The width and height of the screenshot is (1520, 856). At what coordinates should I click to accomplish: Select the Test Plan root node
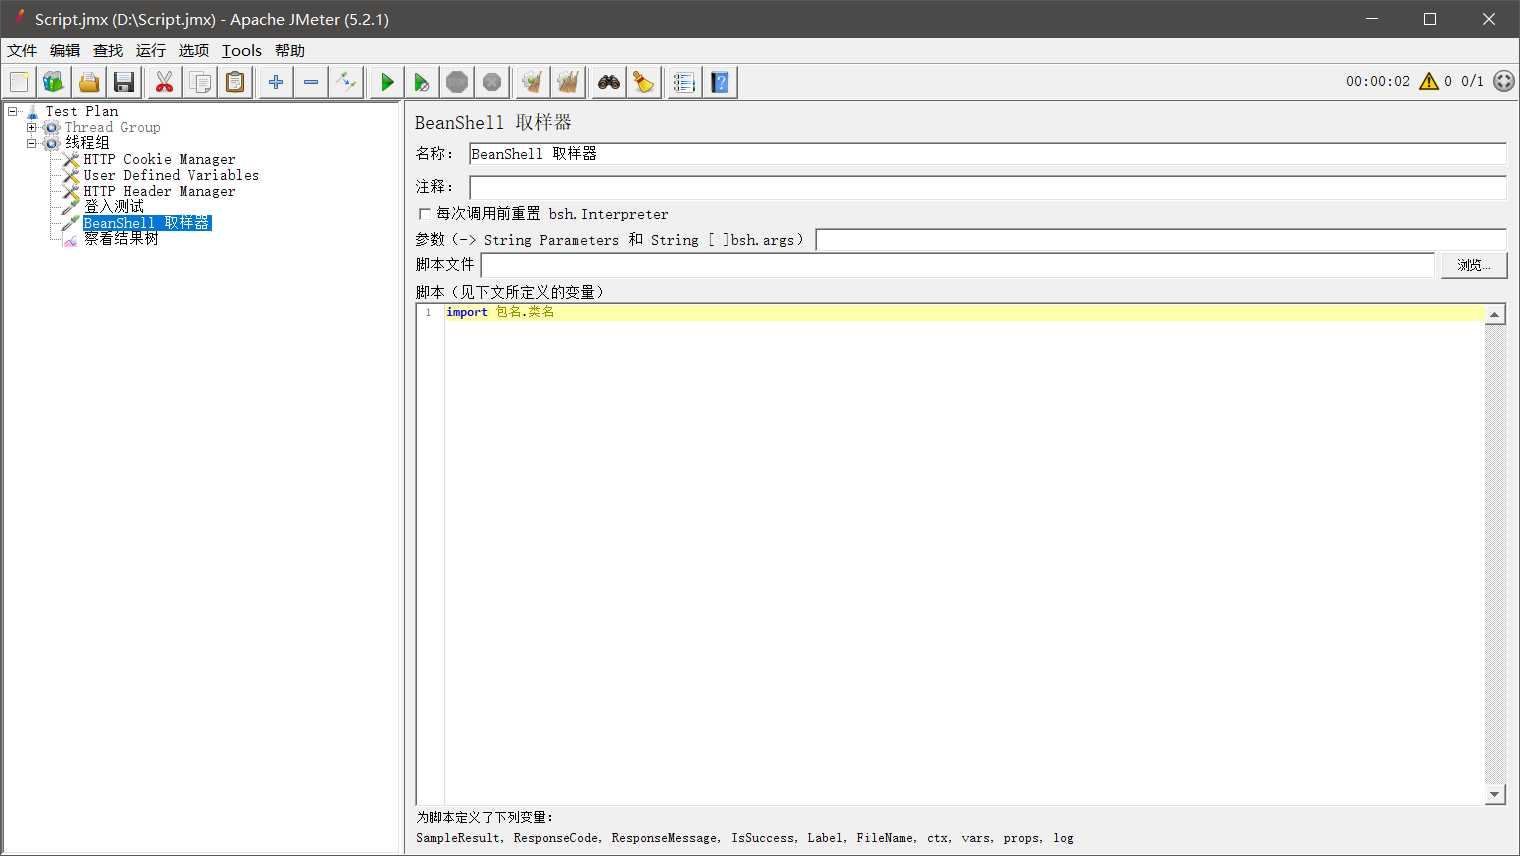point(82,111)
